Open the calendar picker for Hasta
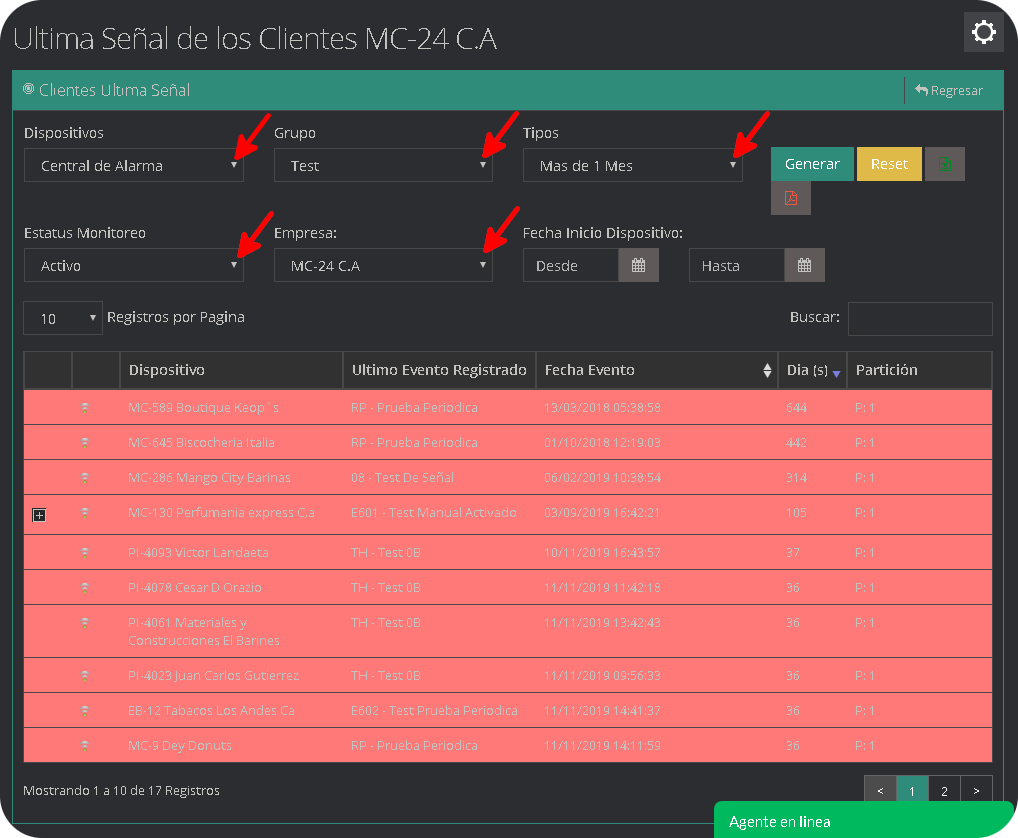Screen dimensions: 1018x838 [x=805, y=265]
